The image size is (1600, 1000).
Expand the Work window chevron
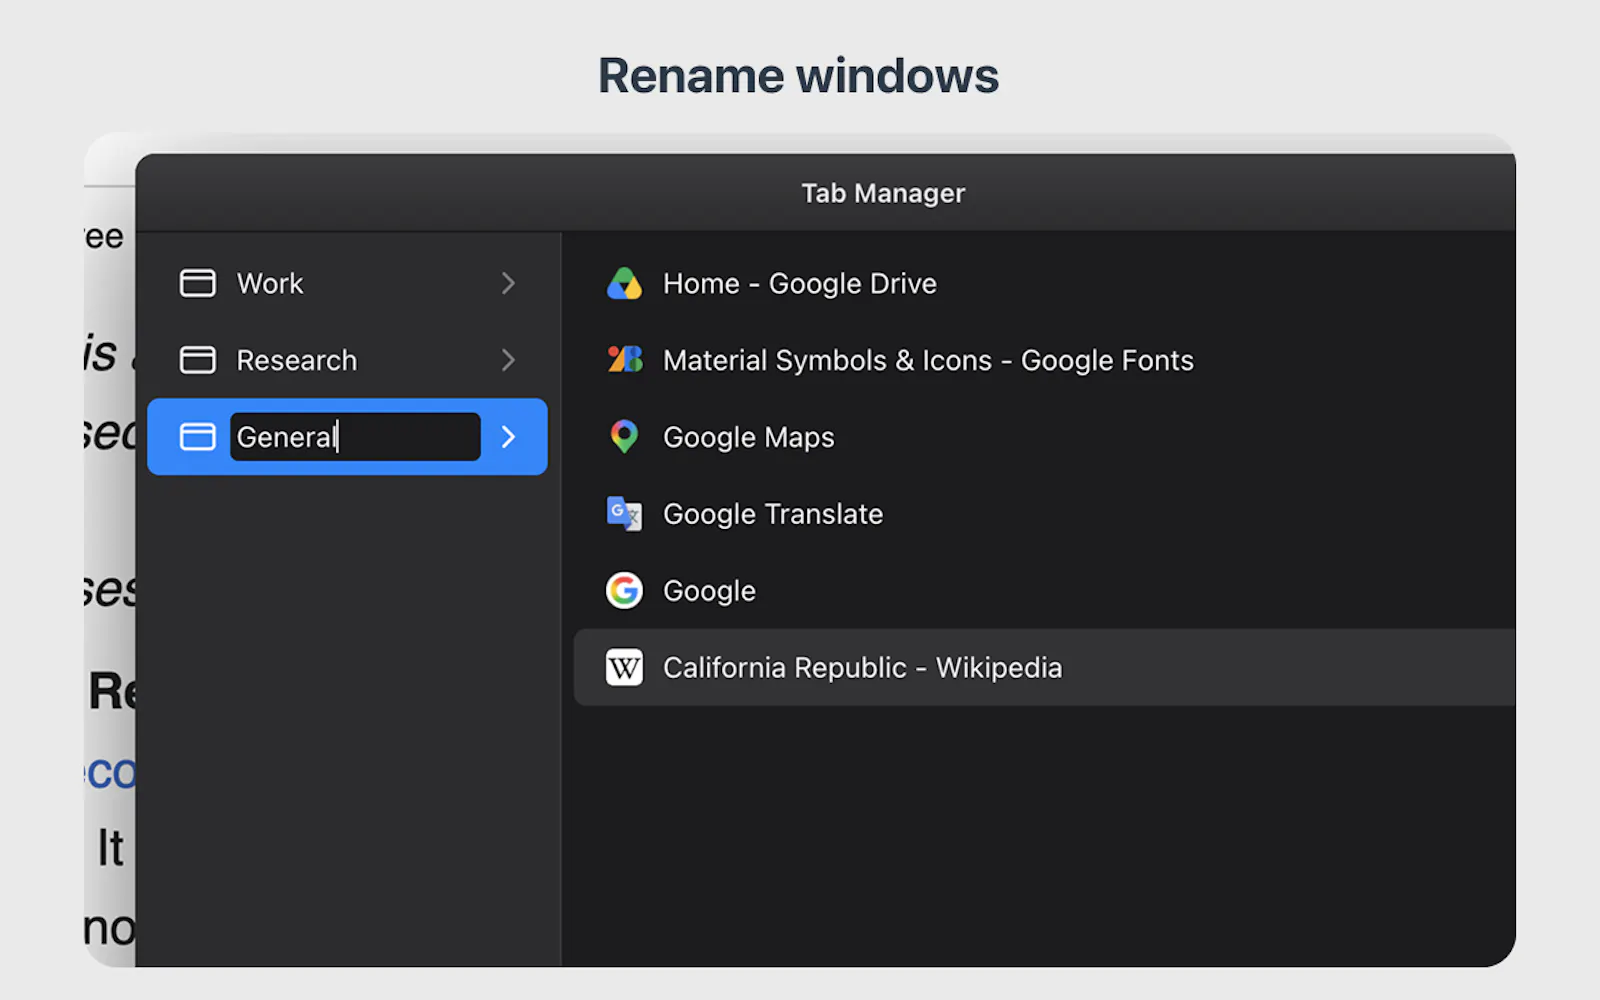point(508,283)
